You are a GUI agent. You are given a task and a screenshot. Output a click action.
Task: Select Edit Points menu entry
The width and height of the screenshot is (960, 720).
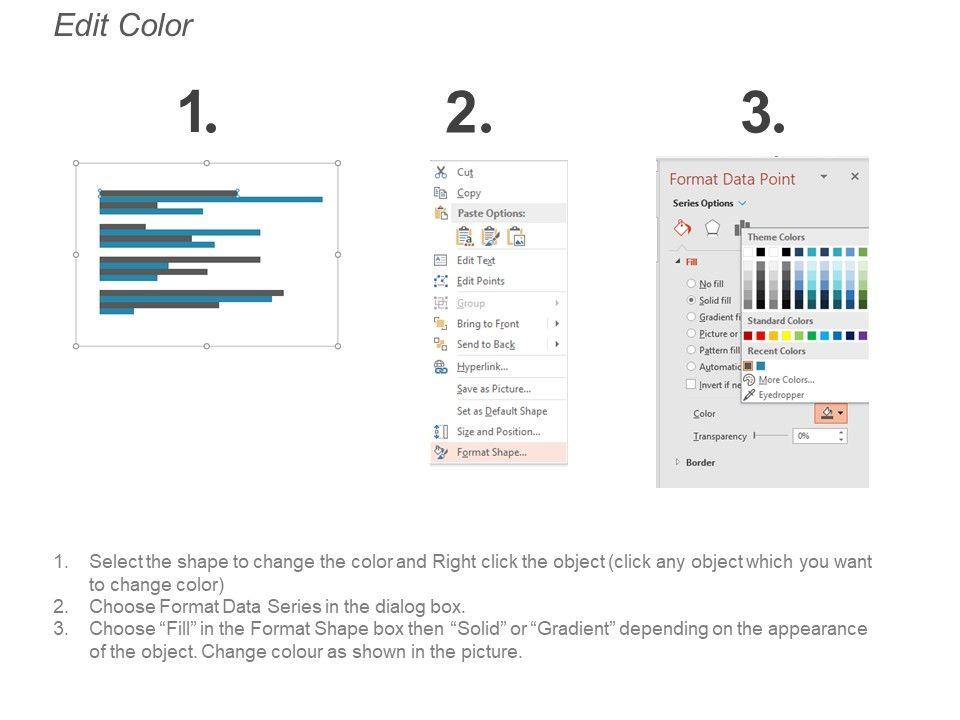point(480,281)
